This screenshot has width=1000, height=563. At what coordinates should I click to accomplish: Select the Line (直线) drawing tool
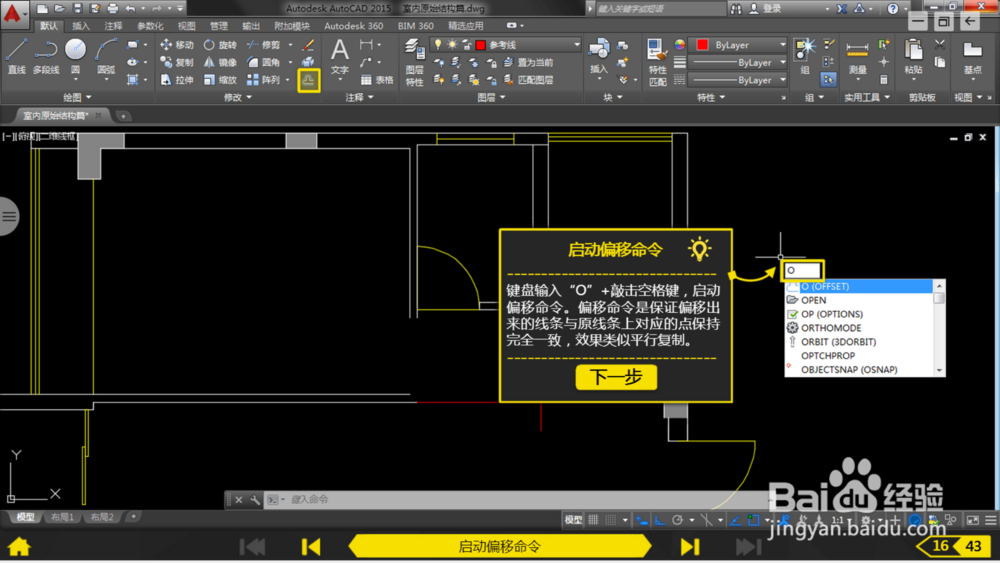tap(17, 57)
